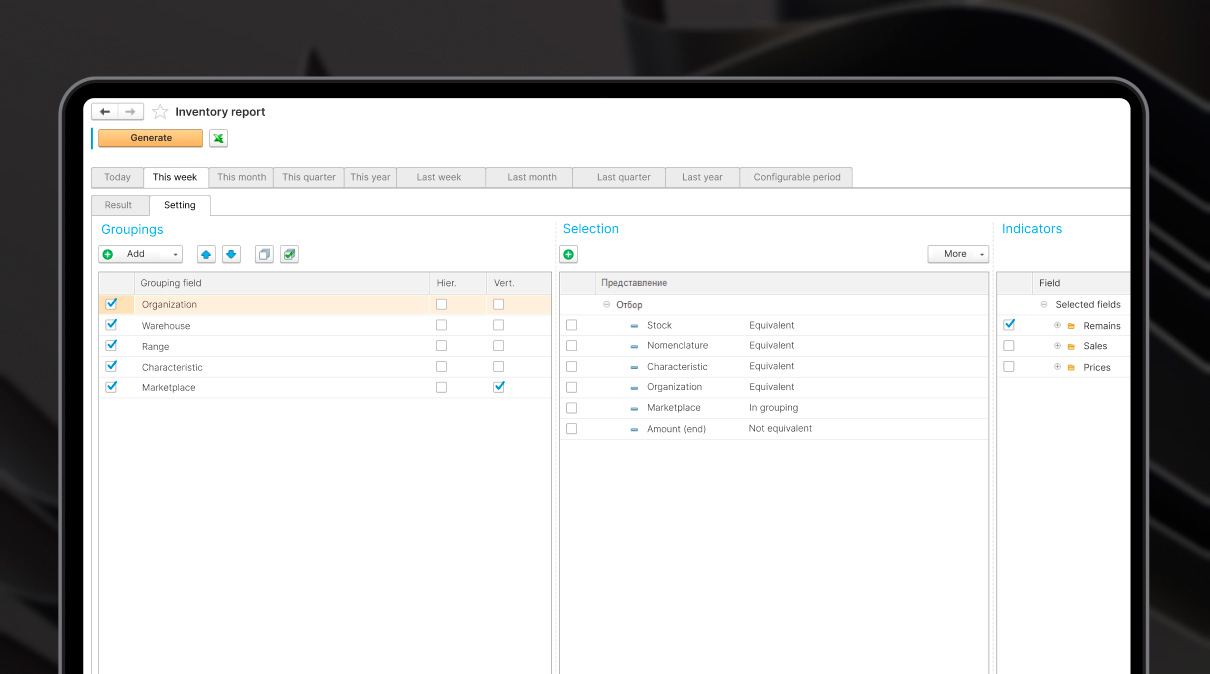Expand the Sales indicator node
The height and width of the screenshot is (674, 1210).
[1057, 346]
